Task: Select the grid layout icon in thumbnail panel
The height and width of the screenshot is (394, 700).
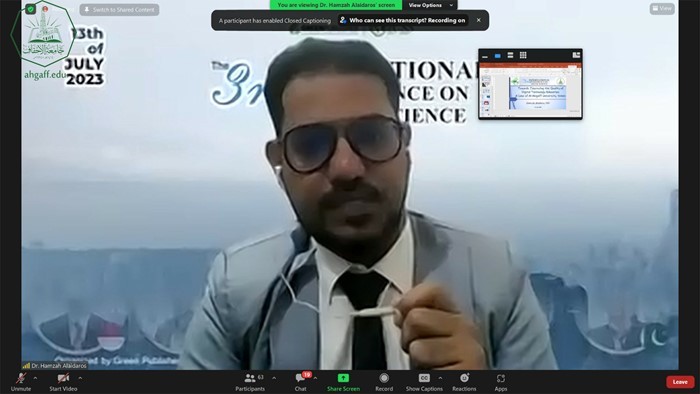Action: (523, 55)
